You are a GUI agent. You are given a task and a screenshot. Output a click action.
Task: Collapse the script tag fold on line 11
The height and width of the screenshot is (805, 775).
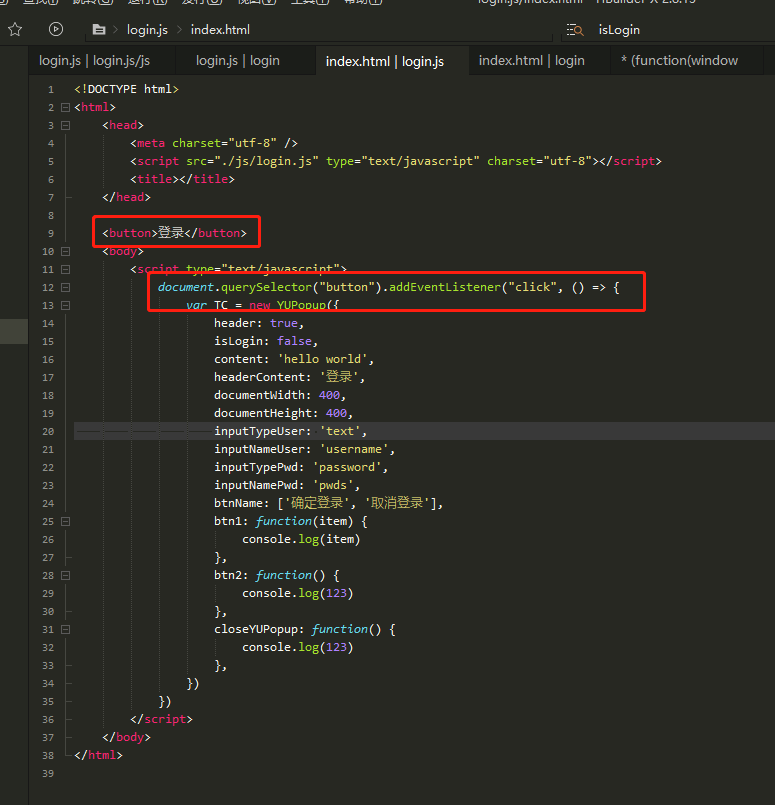pos(65,270)
